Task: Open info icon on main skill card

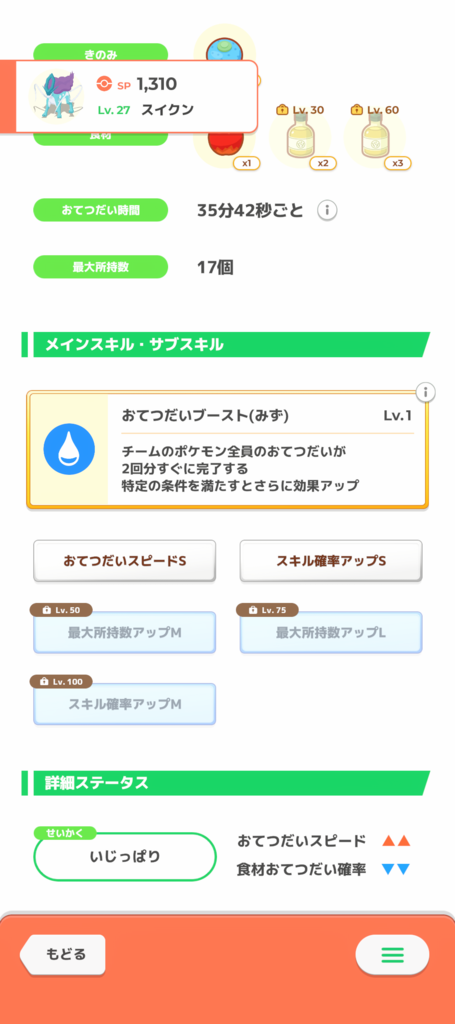Action: coord(426,392)
